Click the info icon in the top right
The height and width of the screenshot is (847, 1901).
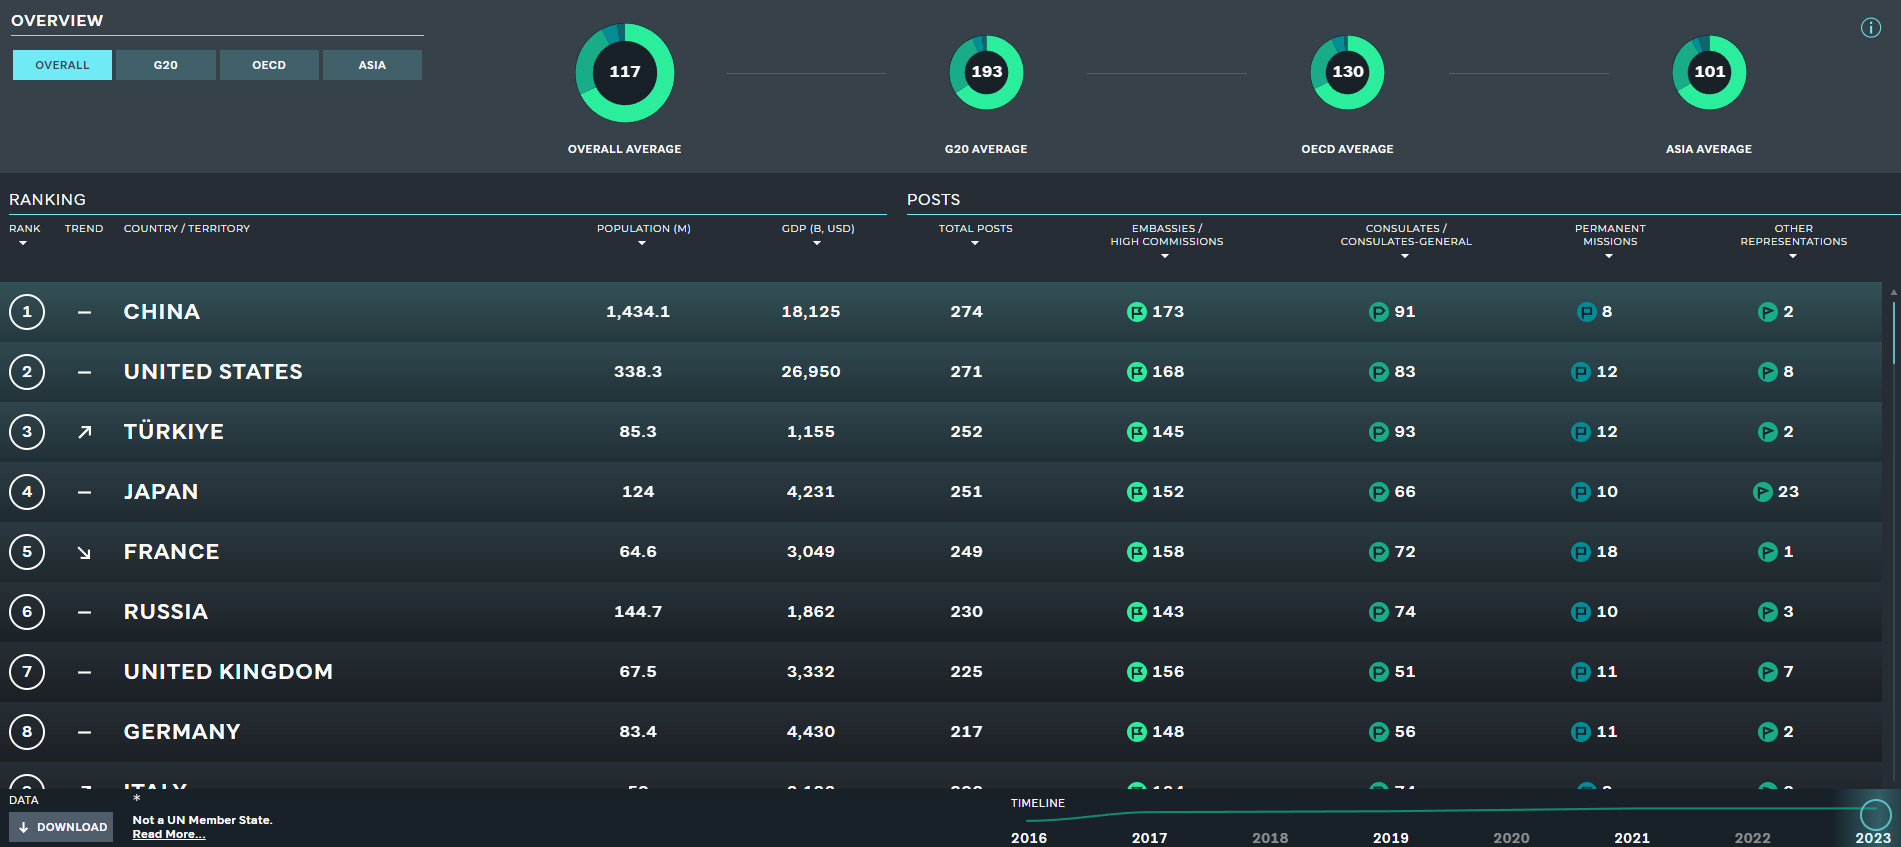coord(1870,28)
